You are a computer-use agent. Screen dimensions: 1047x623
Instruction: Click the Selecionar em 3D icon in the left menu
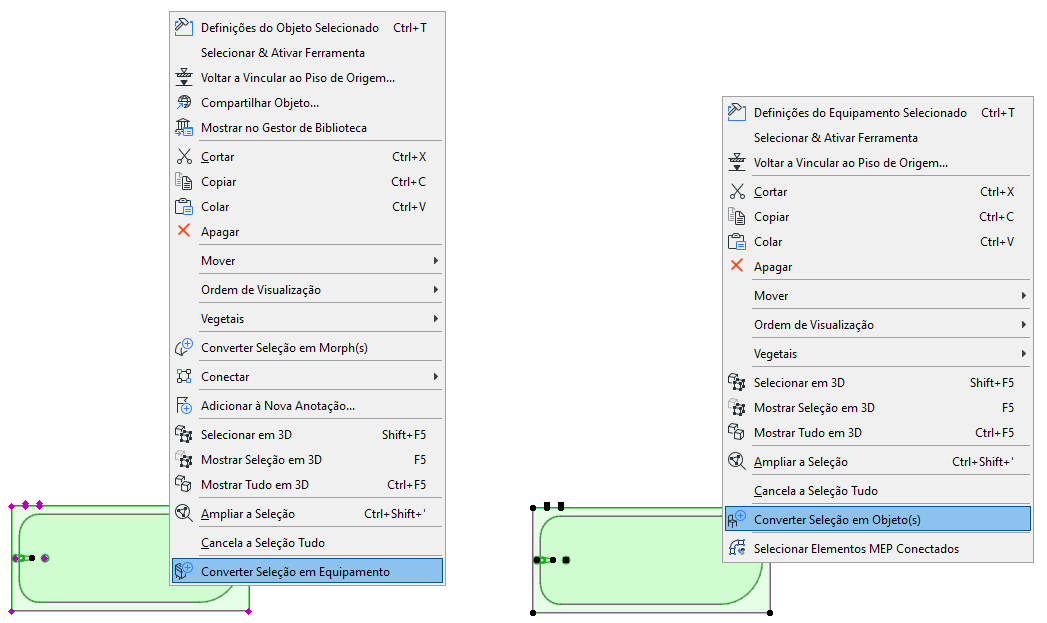184,434
